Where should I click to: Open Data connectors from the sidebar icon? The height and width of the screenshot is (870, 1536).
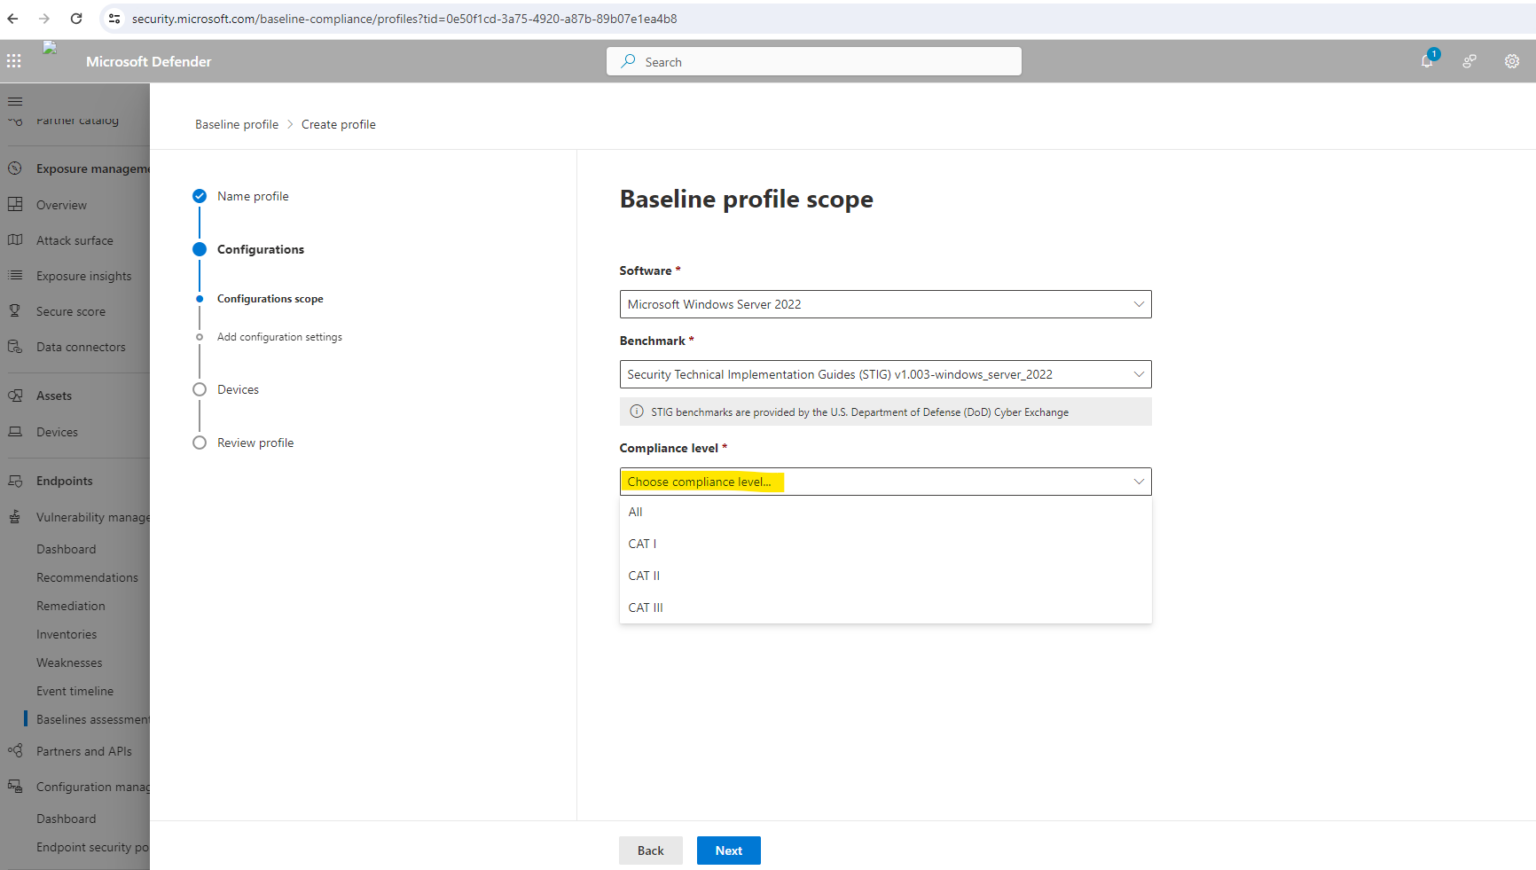15,347
